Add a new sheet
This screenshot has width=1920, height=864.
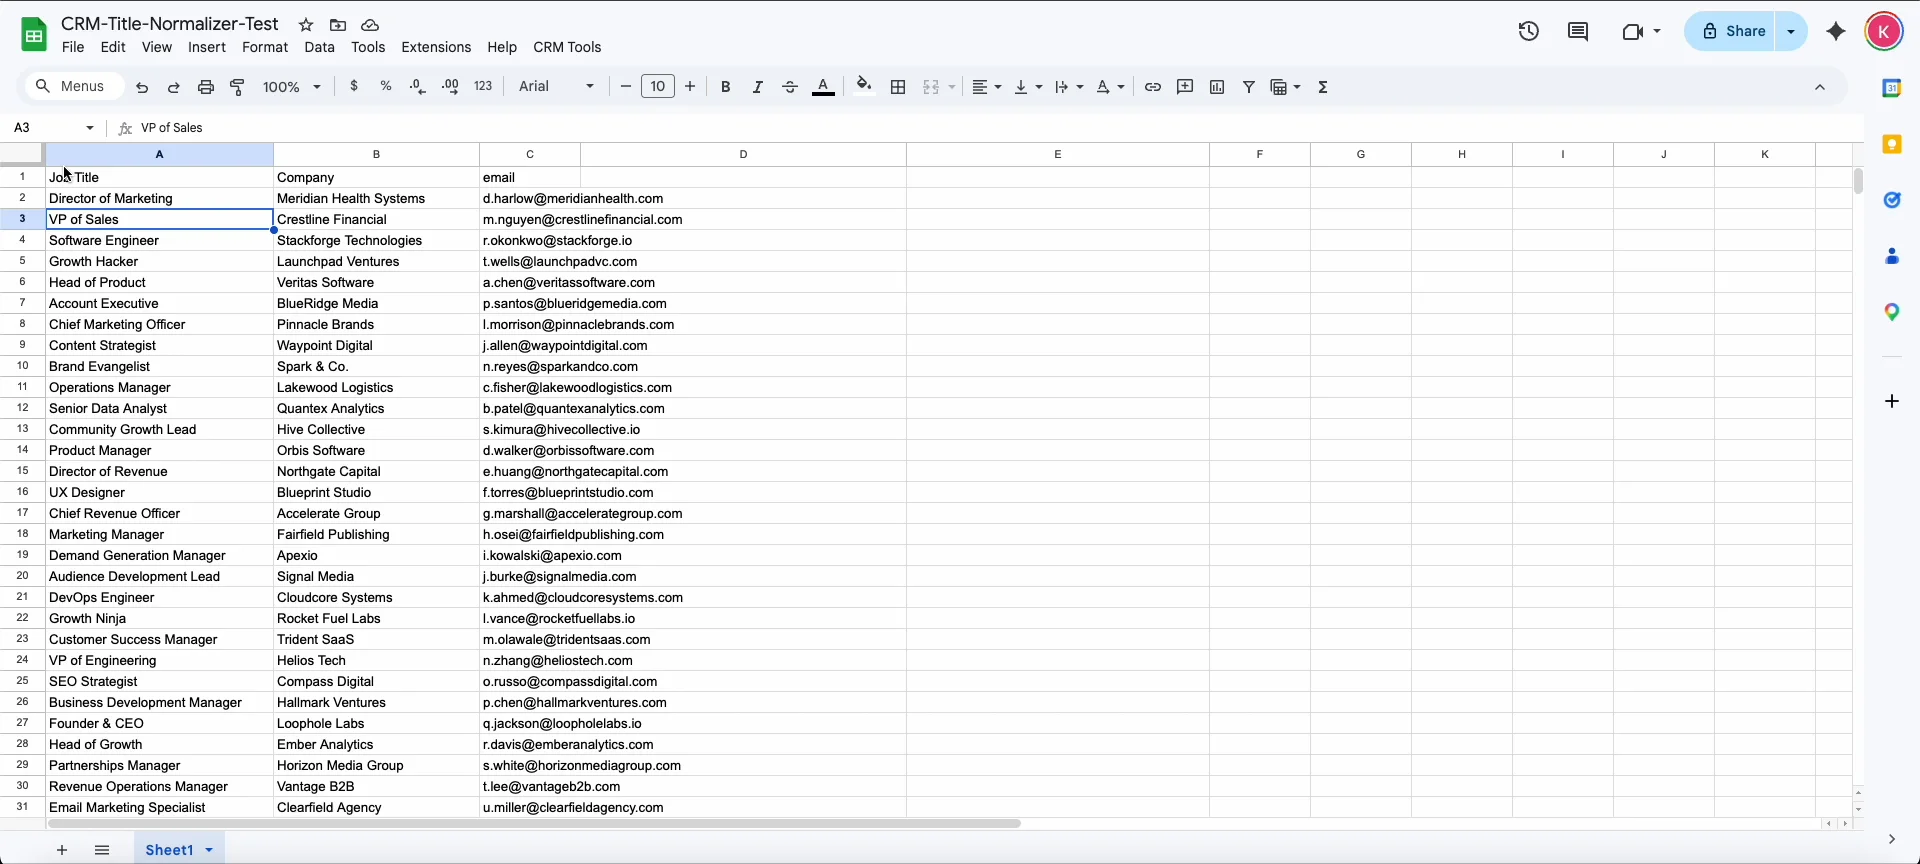click(x=62, y=850)
